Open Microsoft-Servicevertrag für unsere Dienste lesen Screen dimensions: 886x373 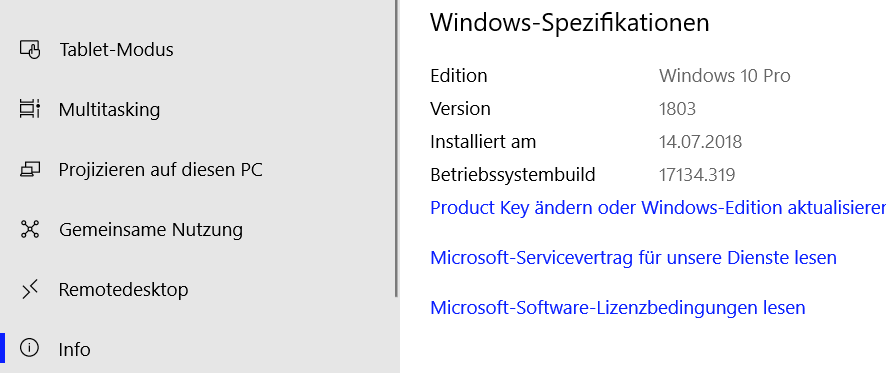click(633, 258)
